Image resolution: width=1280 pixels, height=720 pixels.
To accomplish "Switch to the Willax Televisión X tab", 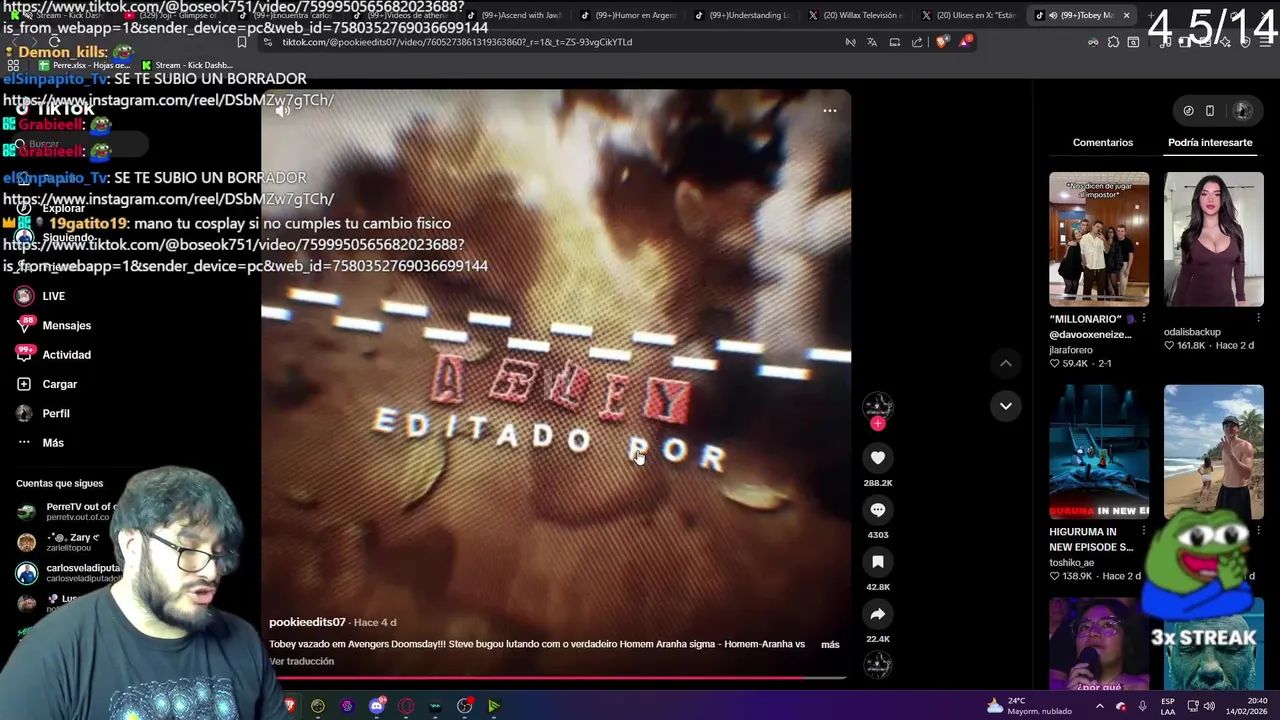I will tap(856, 15).
